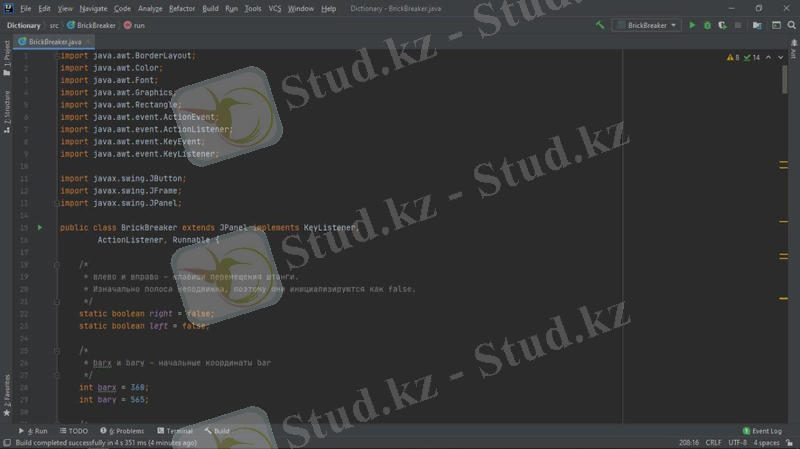
Task: Open the Run tool window button
Action: [33, 431]
